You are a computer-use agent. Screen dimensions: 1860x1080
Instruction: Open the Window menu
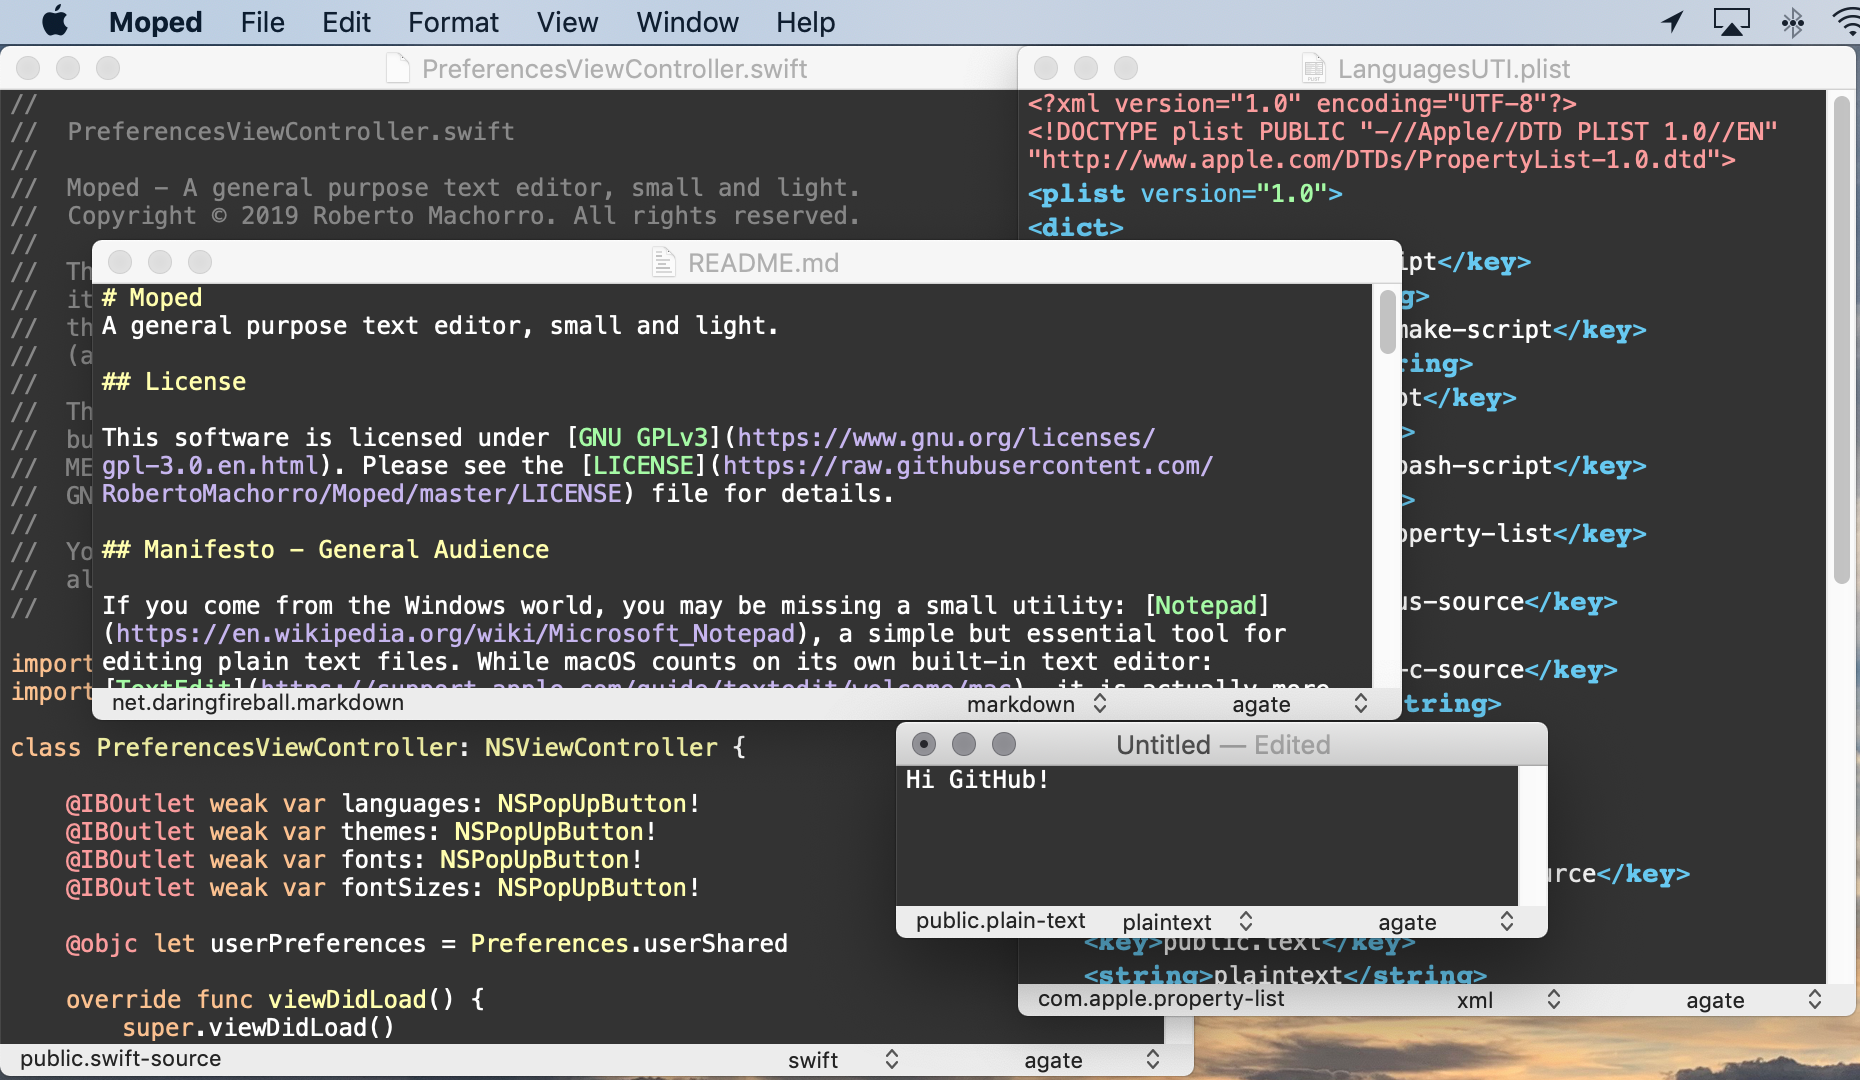pos(687,22)
